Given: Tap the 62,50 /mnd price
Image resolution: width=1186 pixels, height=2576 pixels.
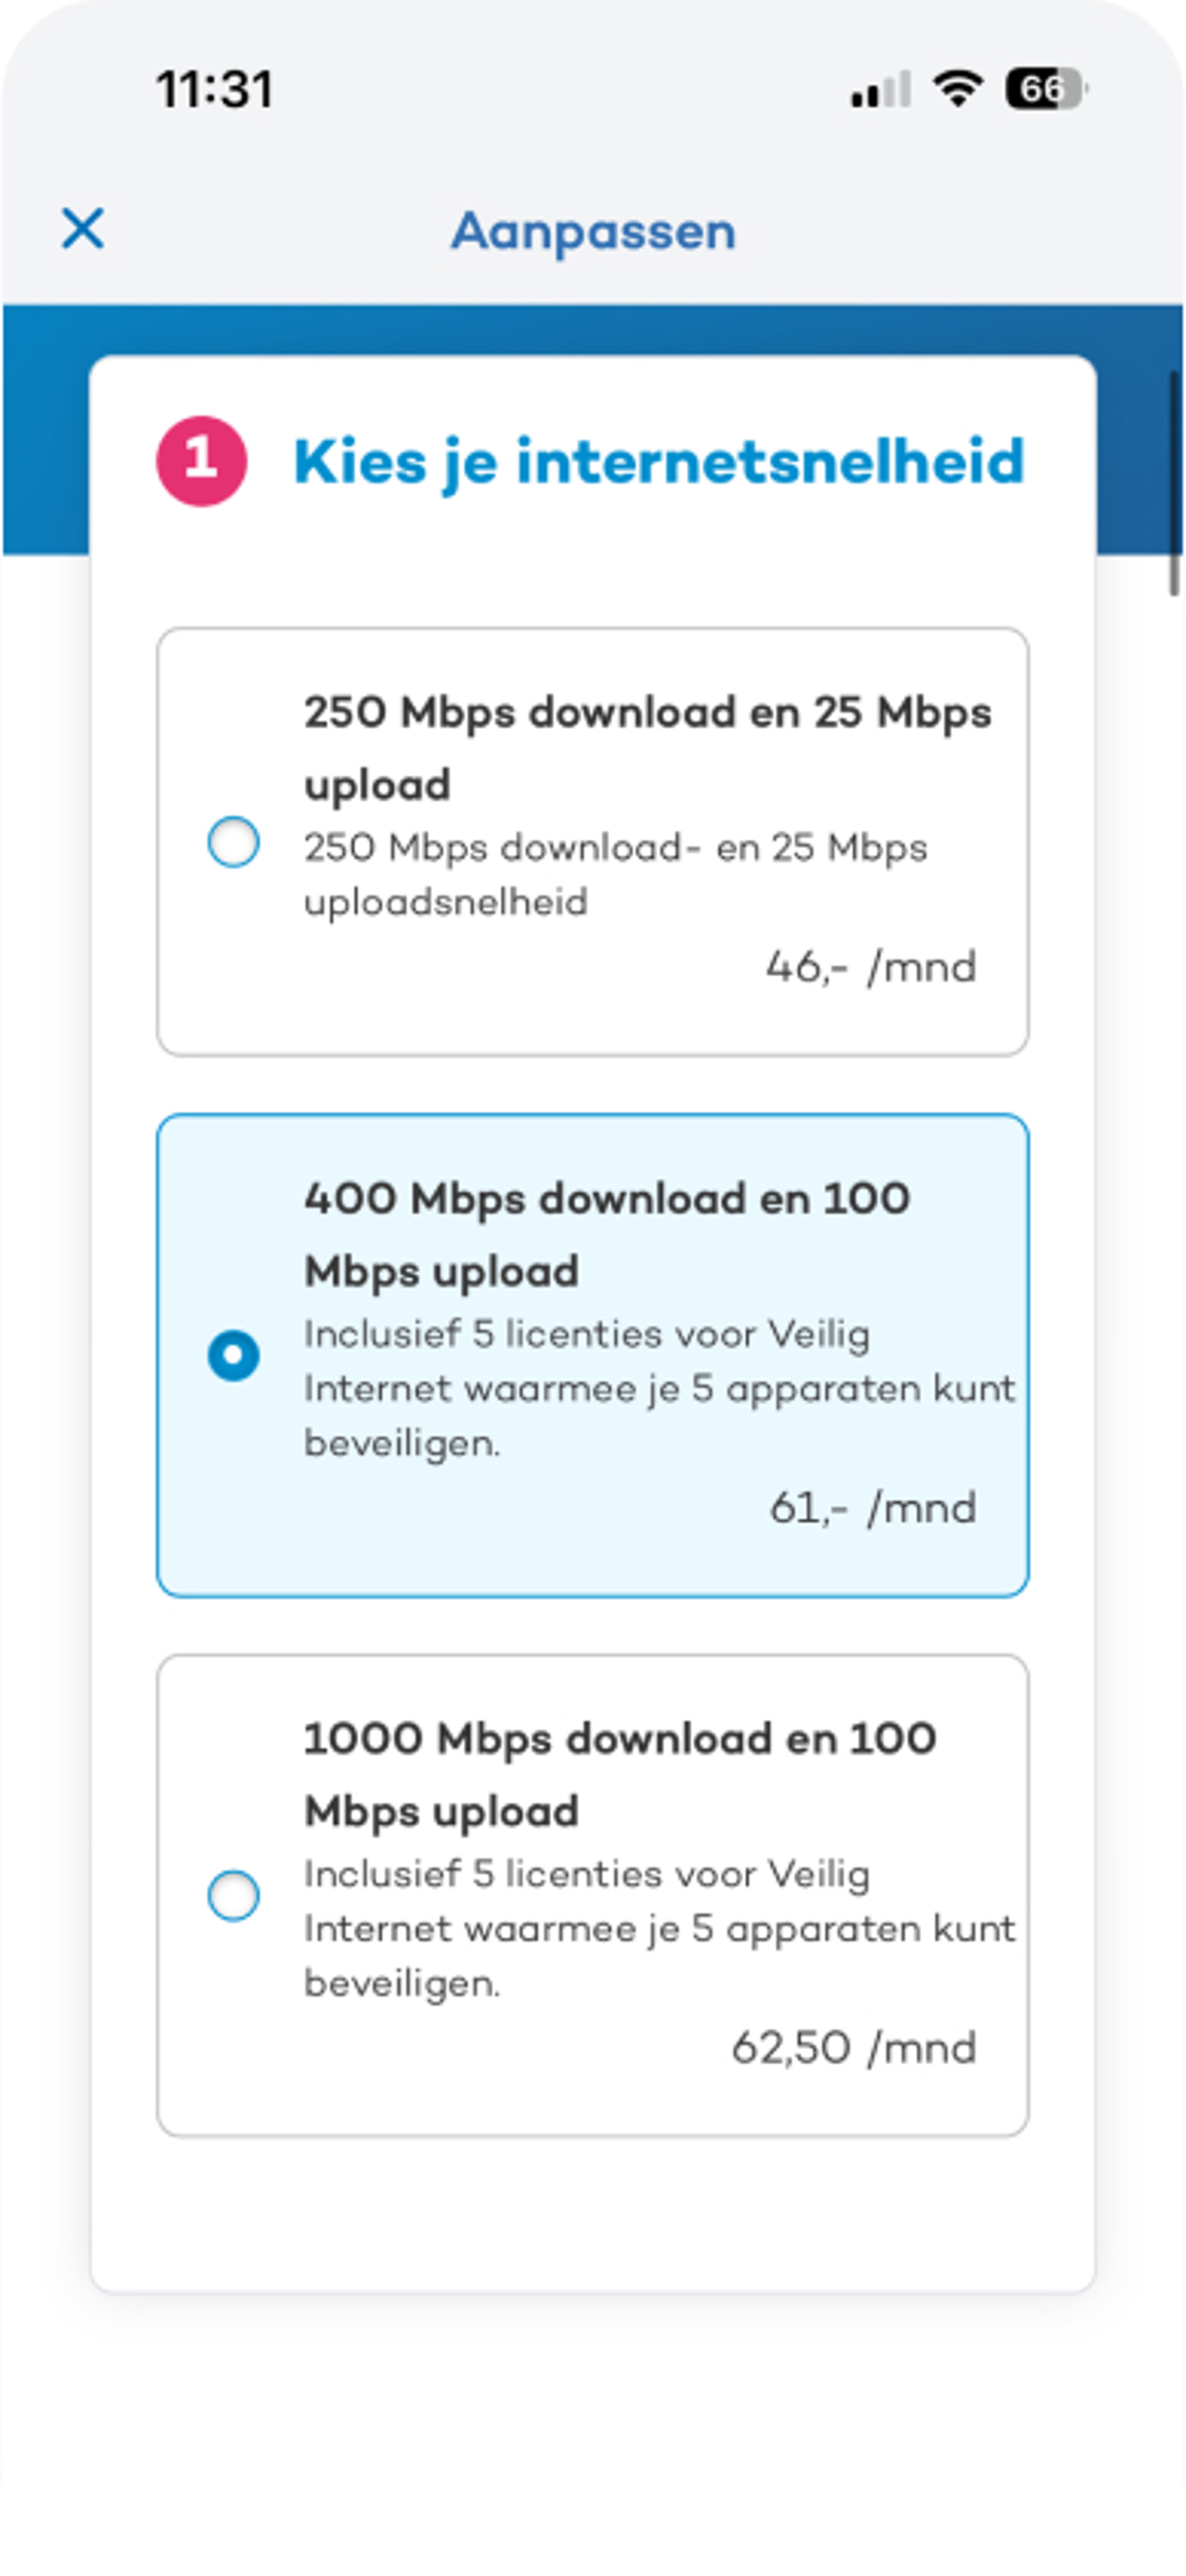Looking at the screenshot, I should [x=853, y=2047].
